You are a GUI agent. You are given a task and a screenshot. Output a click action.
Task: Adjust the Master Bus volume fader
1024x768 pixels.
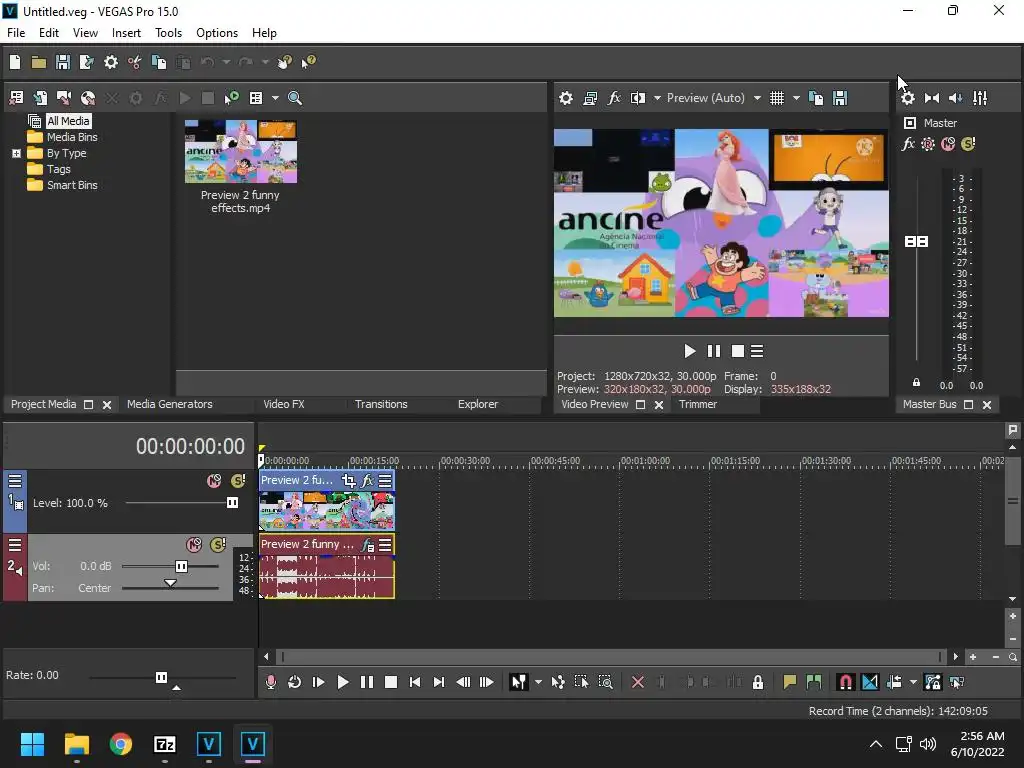tap(916, 242)
